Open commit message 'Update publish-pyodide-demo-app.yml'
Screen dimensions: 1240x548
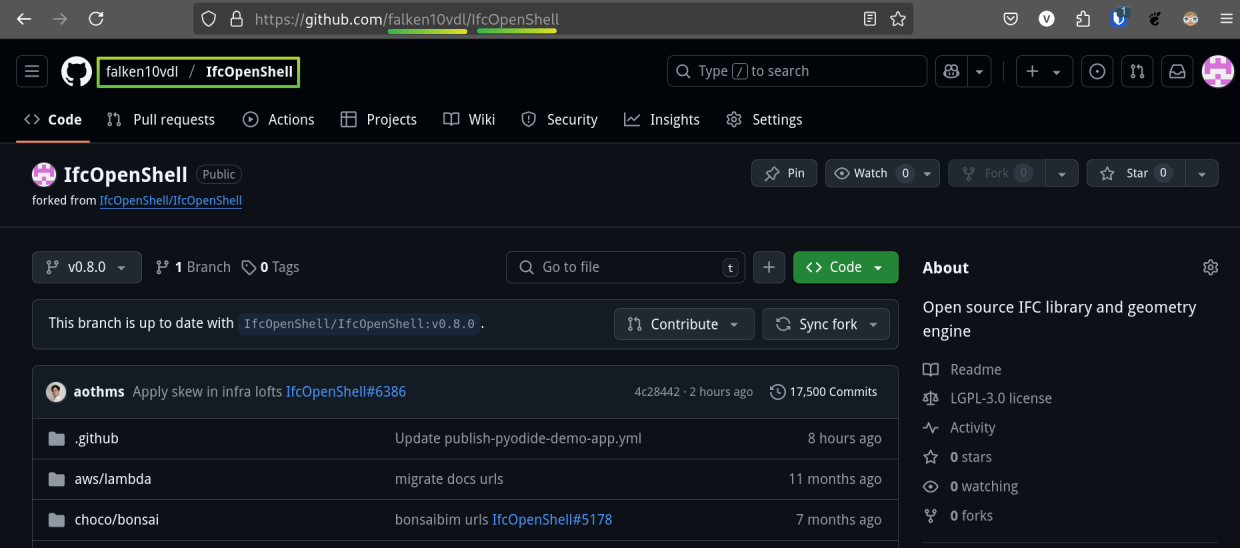[x=518, y=438]
